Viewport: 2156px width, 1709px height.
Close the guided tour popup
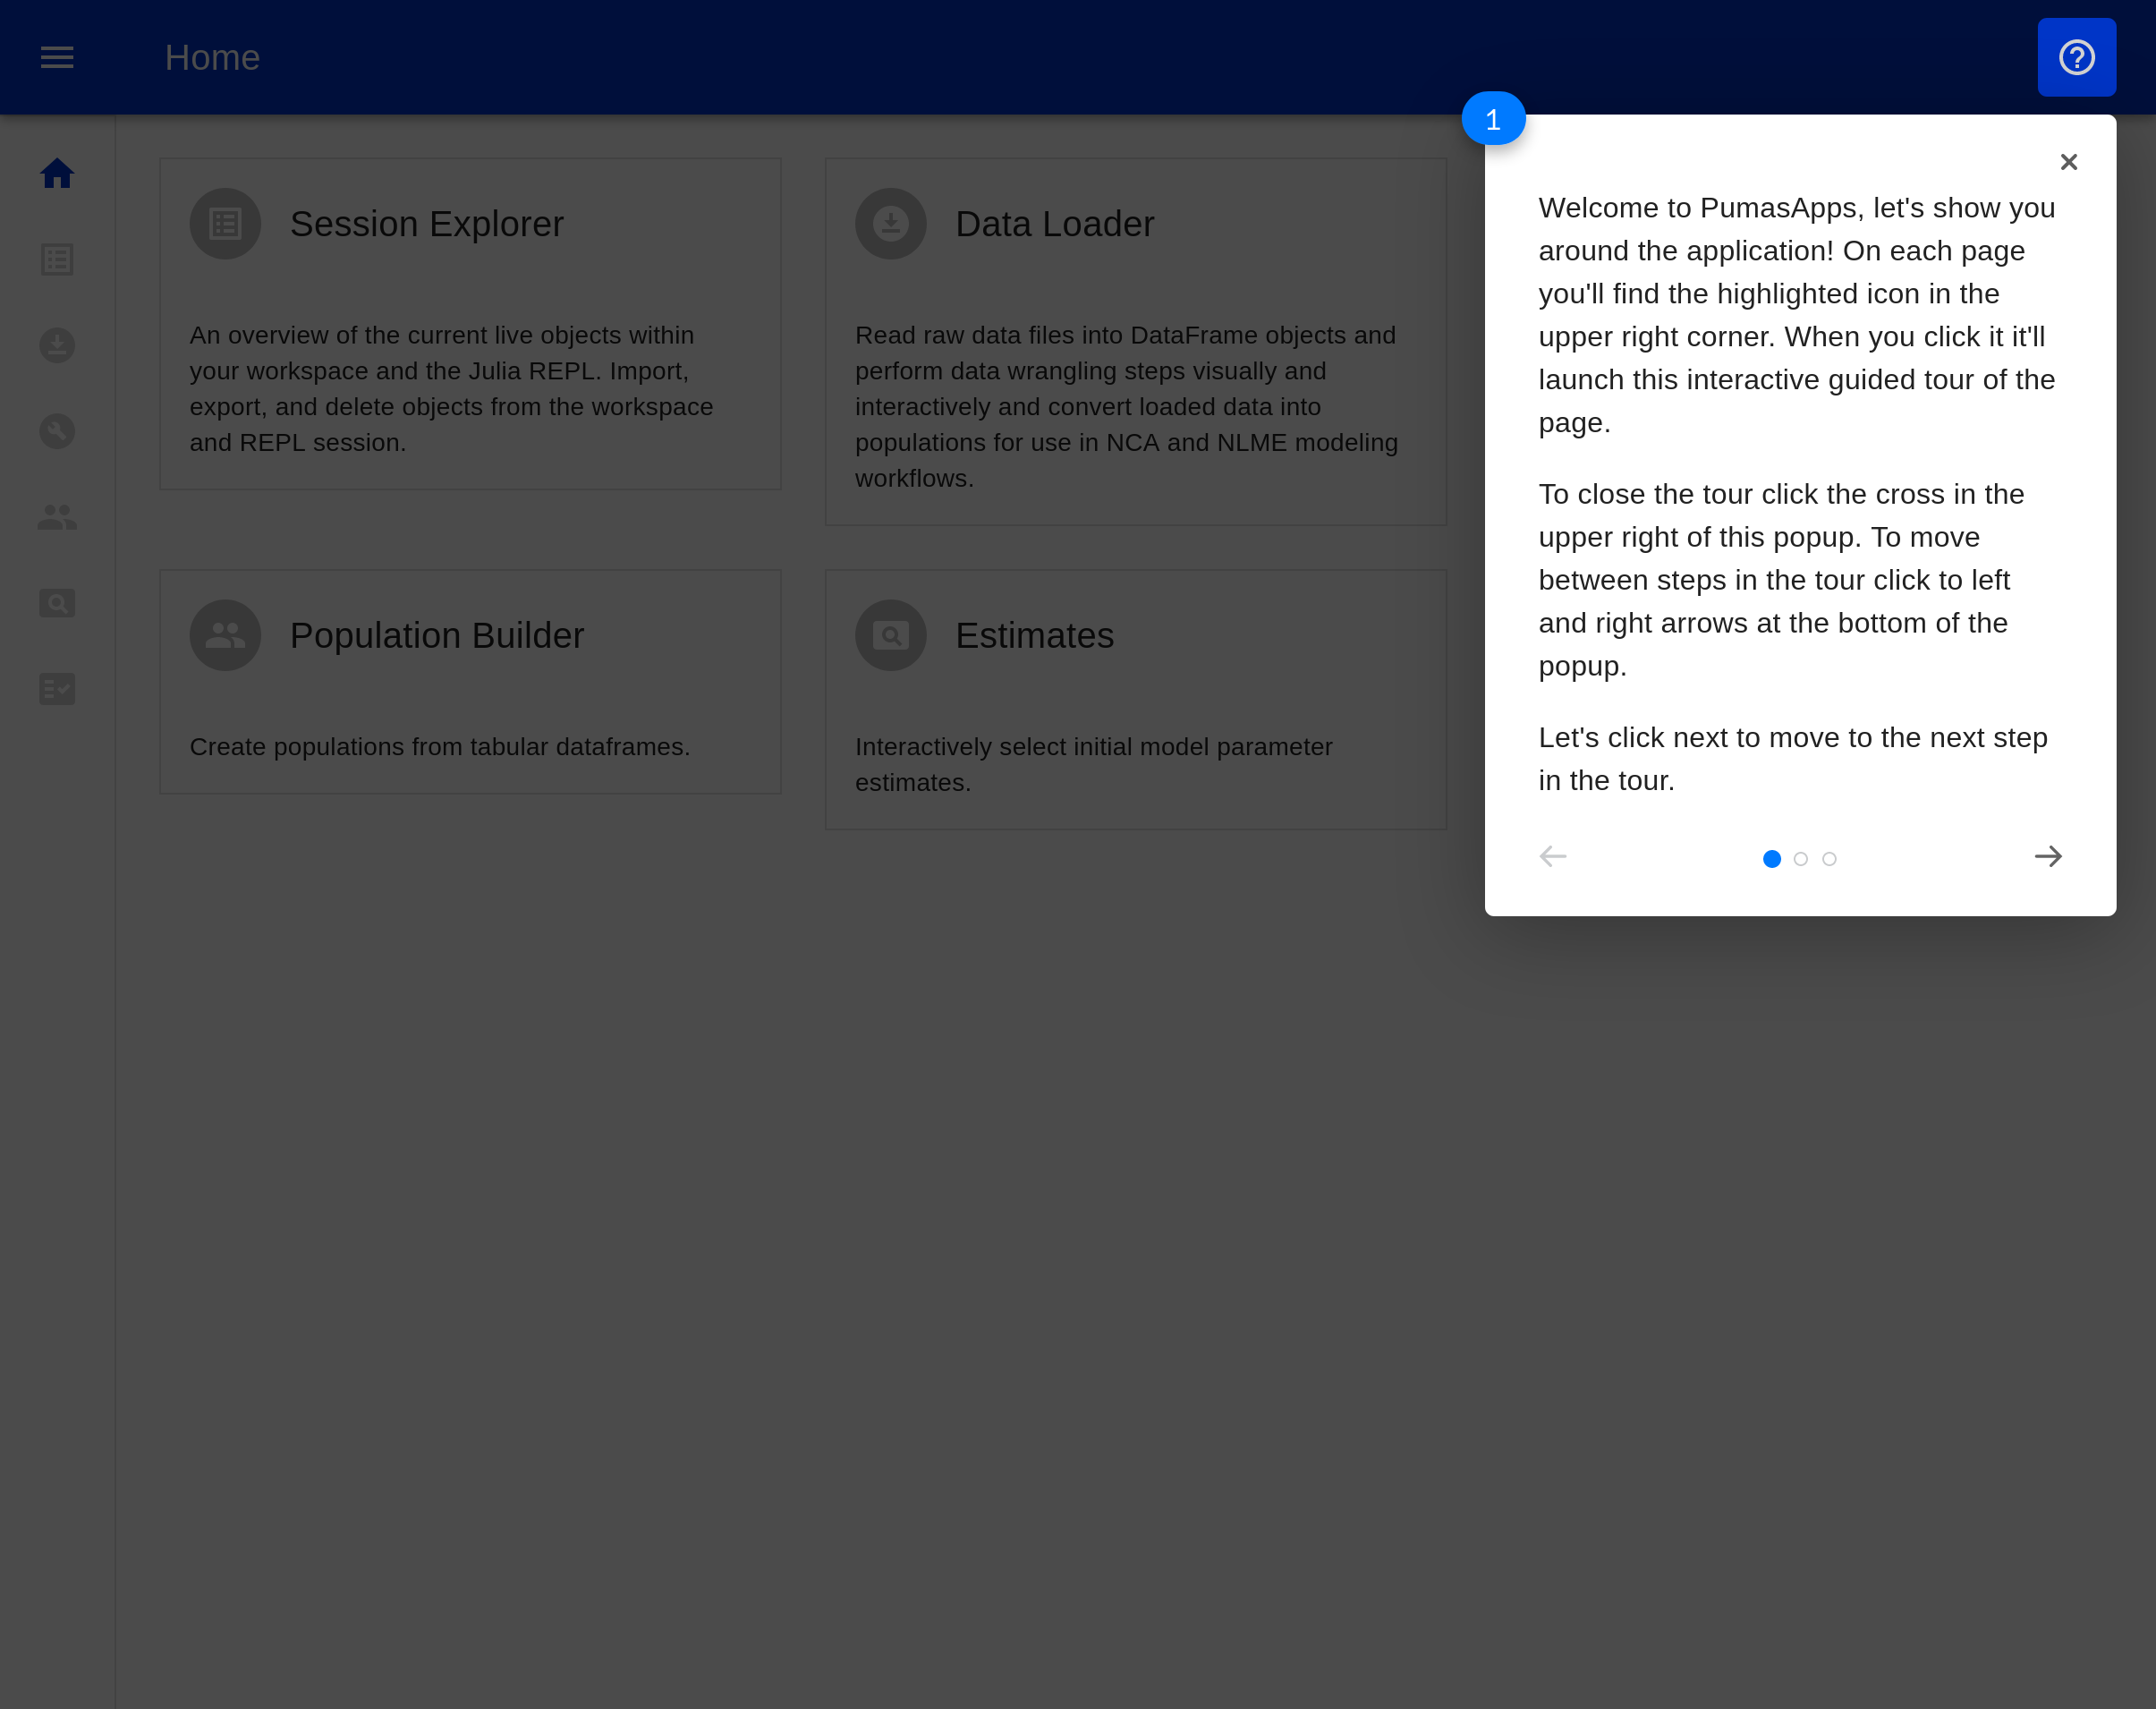pyautogui.click(x=2068, y=162)
